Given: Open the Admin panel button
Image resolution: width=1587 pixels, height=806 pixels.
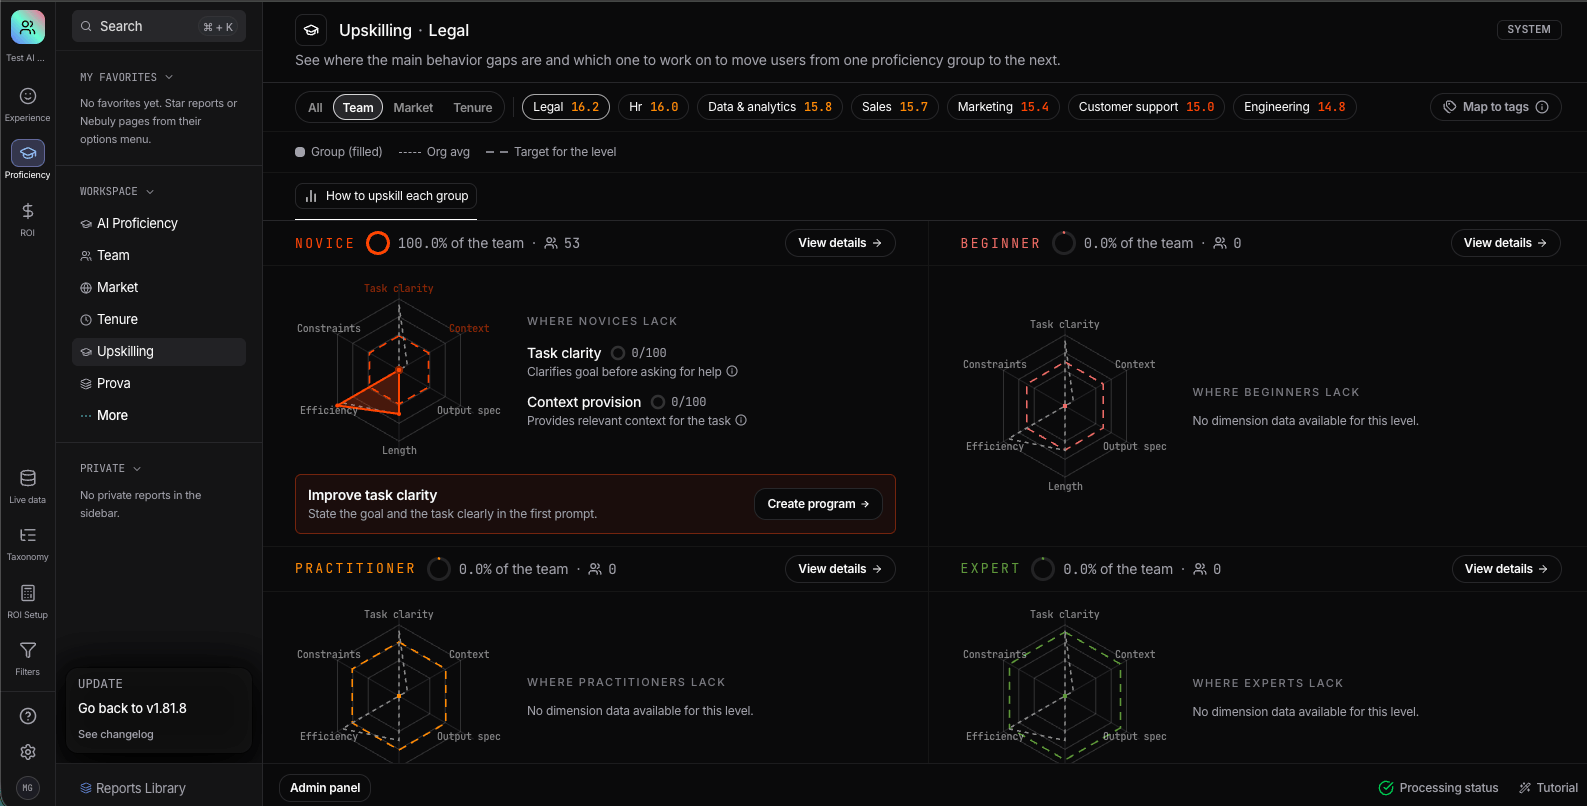Looking at the screenshot, I should click(x=325, y=788).
